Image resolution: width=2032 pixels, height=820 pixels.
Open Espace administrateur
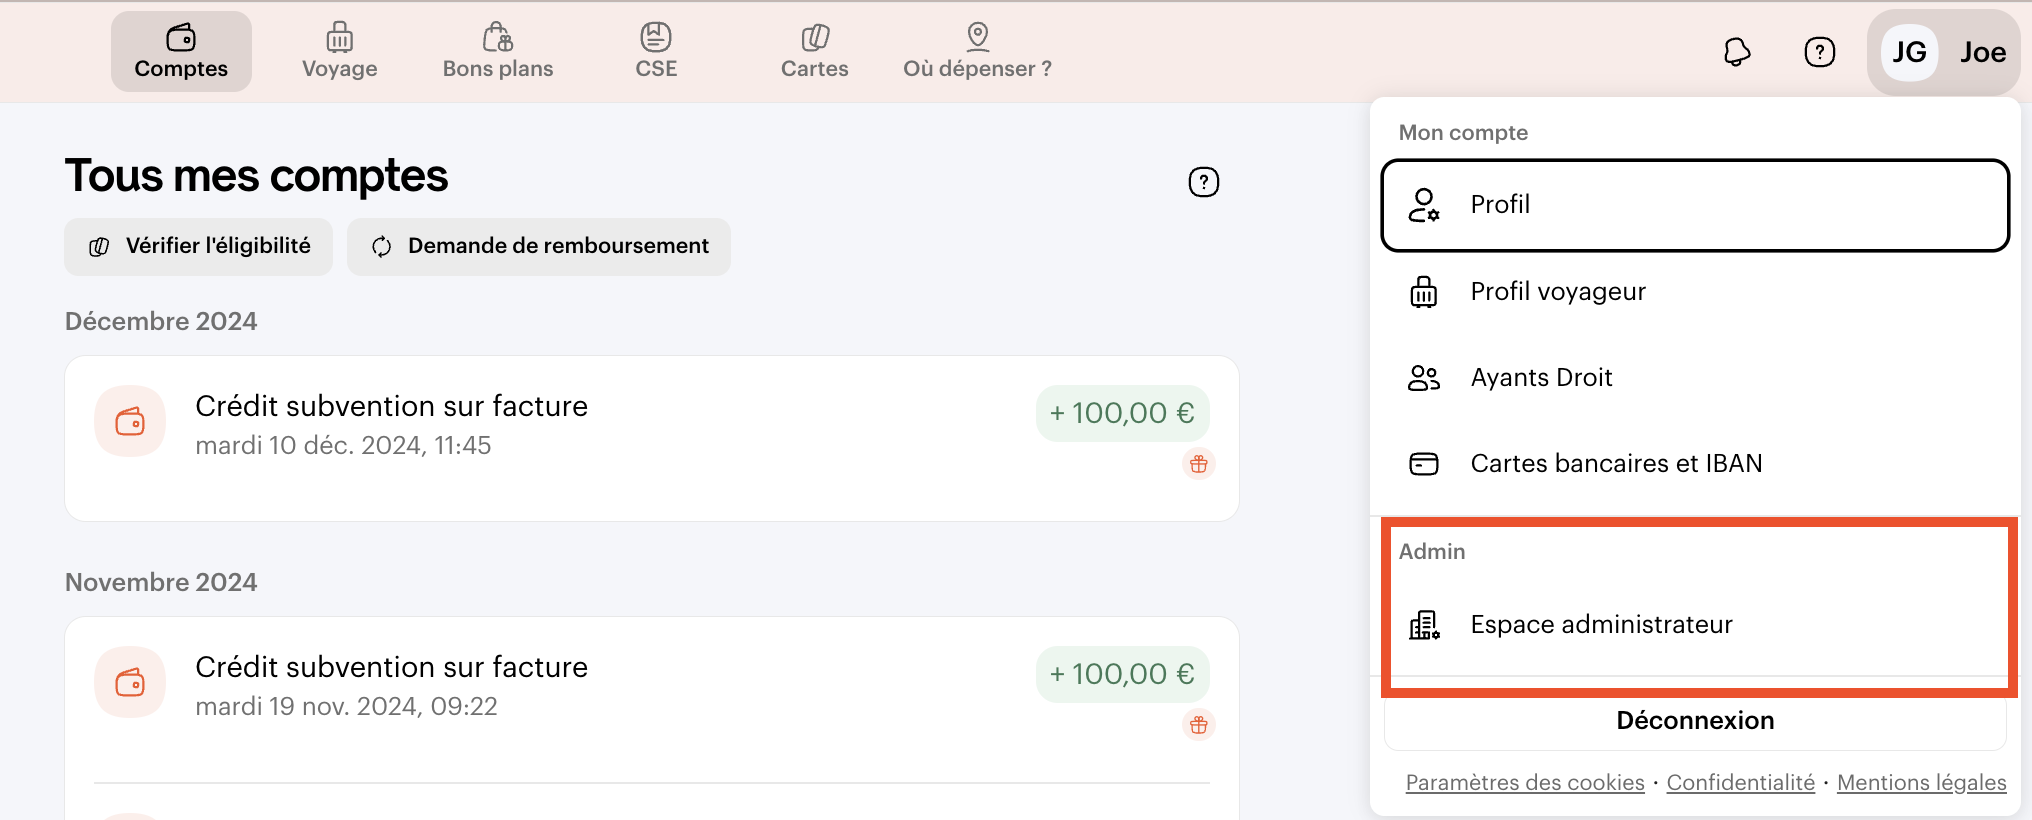click(x=1600, y=625)
